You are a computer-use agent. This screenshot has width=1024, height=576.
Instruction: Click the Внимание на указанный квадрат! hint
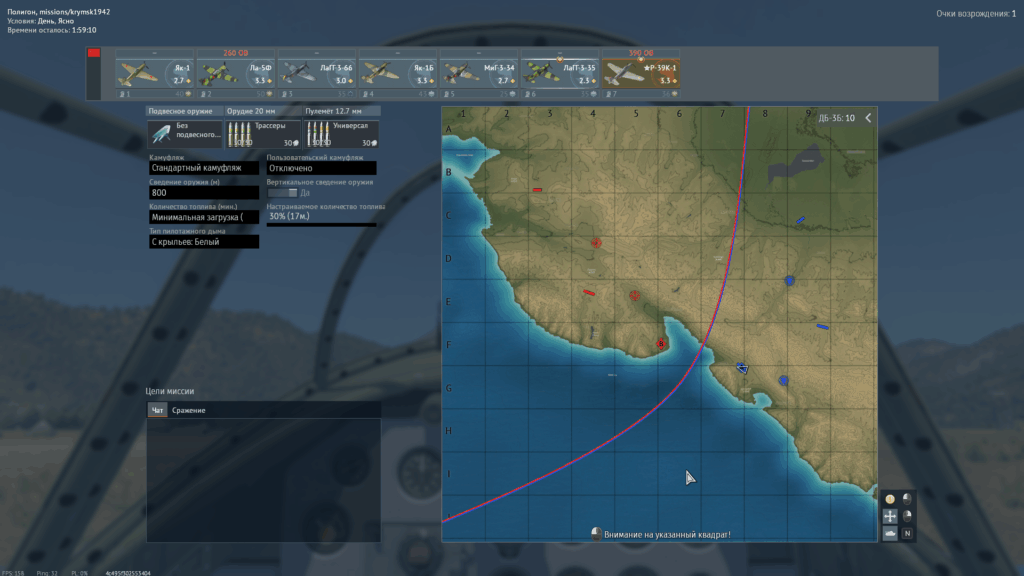tap(667, 534)
